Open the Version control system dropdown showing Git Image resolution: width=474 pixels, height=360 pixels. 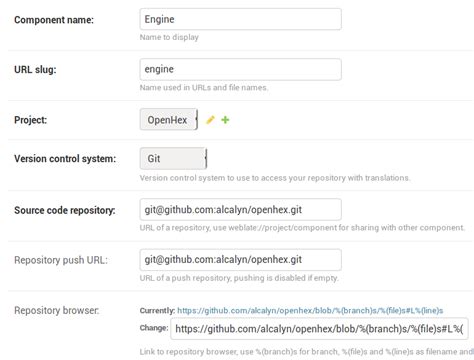pos(173,158)
